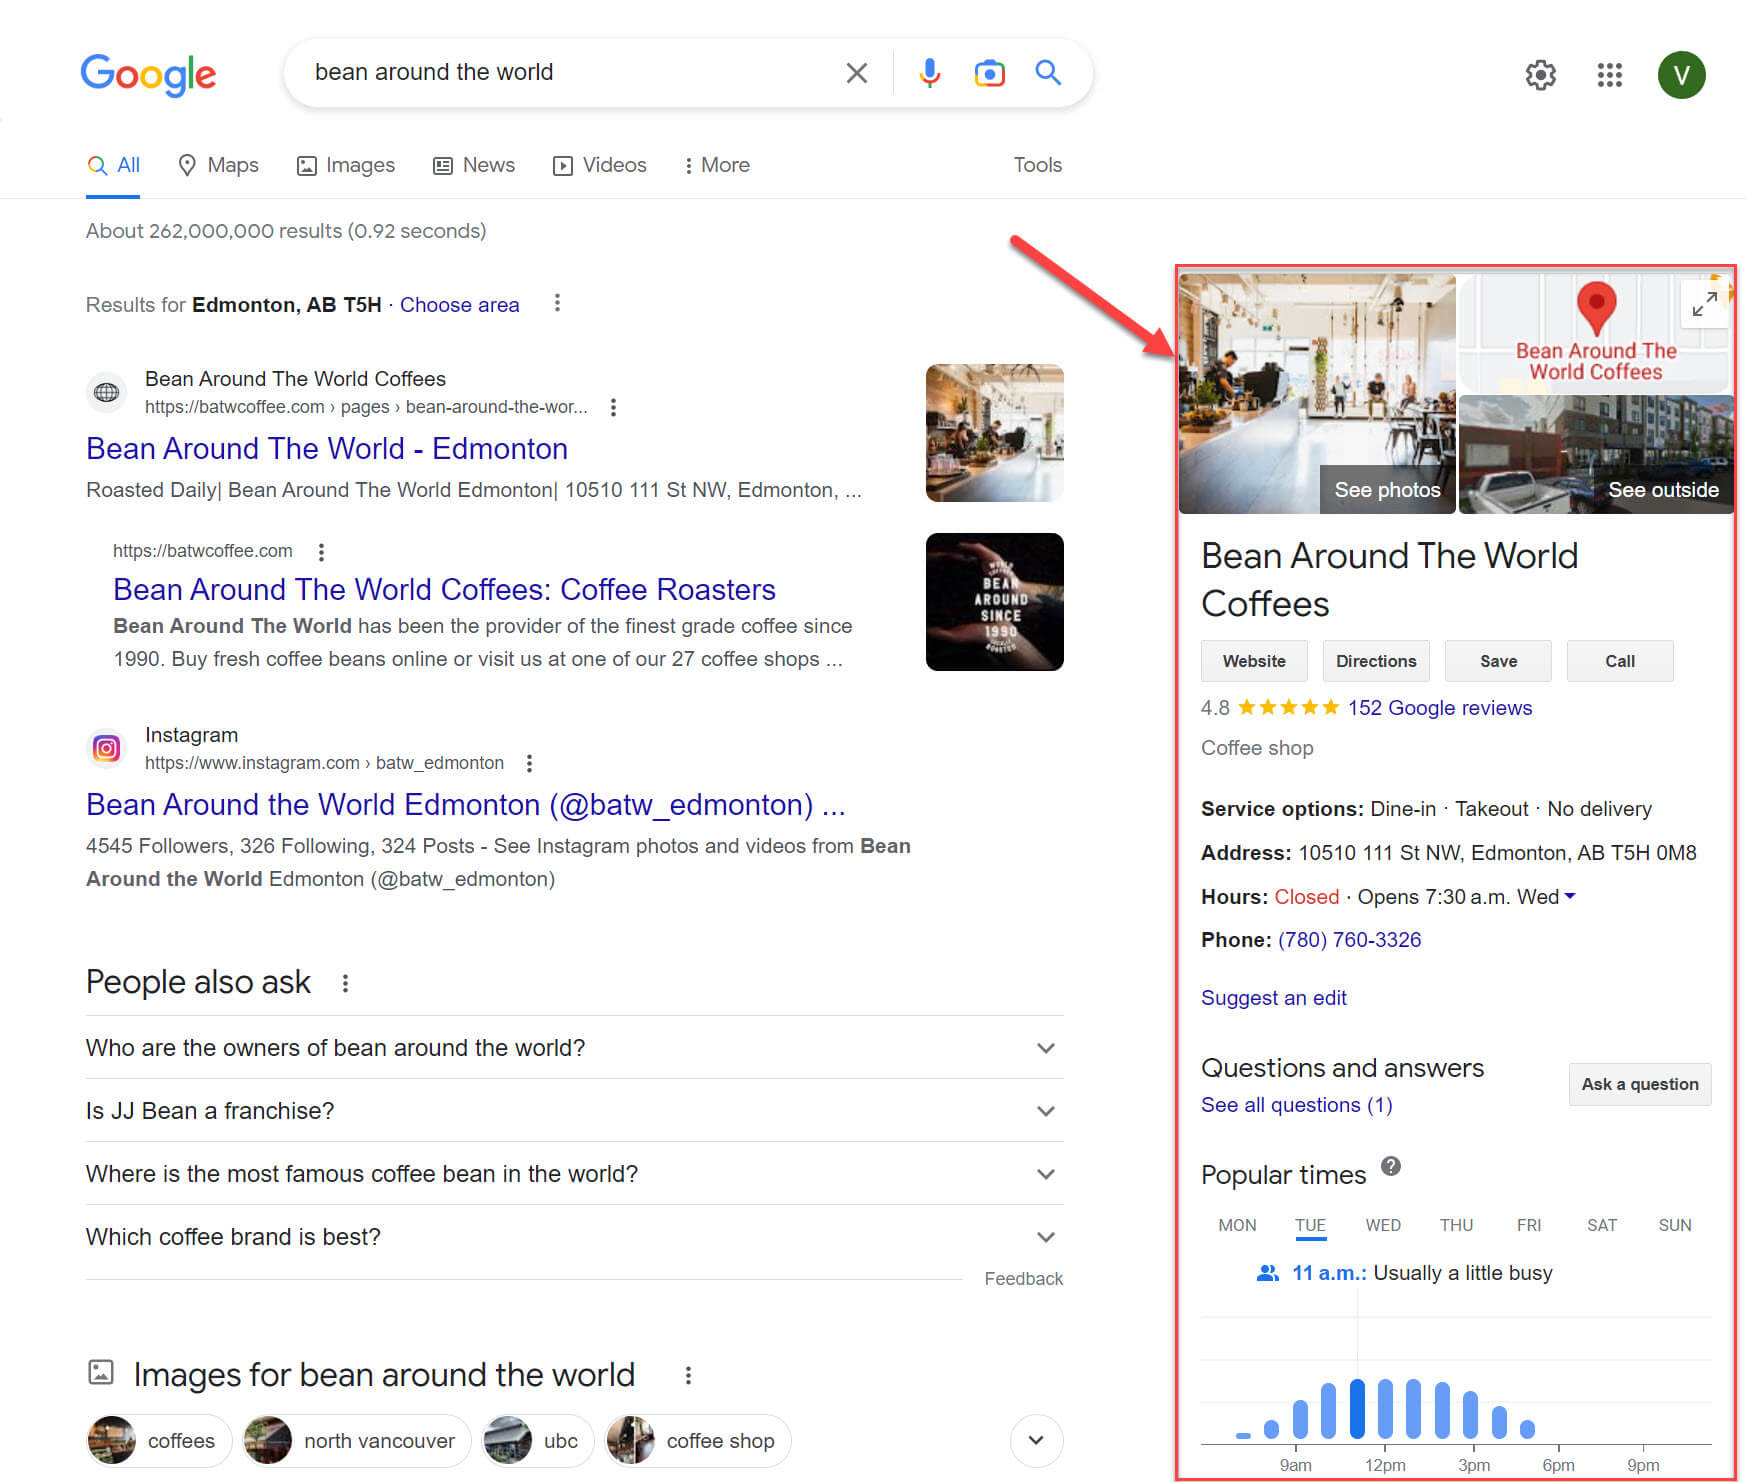Switch to the Videos tab
The height and width of the screenshot is (1482, 1746).
[600, 165]
